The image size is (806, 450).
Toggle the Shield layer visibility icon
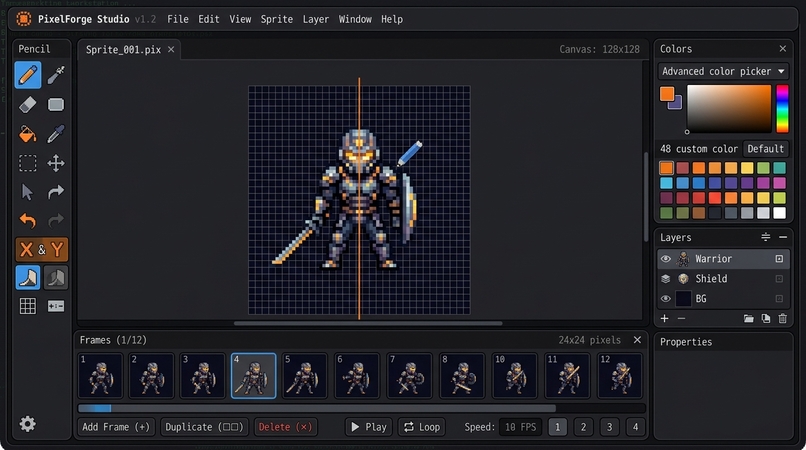coord(666,279)
